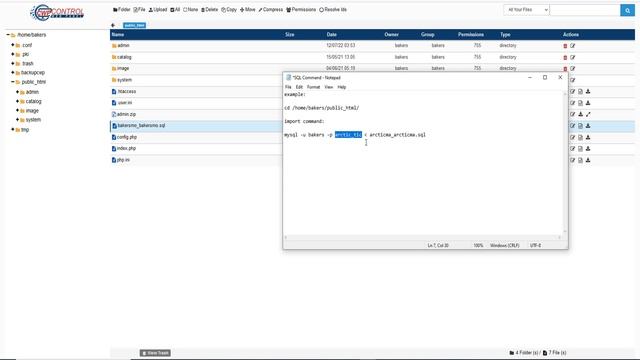This screenshot has height=360, width=640.
Task: Collapse the /home/bakers tree root
Action: 8,35
